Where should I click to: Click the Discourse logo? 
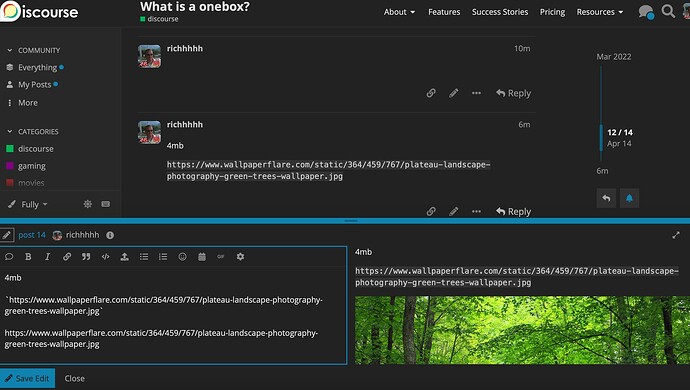click(x=40, y=11)
